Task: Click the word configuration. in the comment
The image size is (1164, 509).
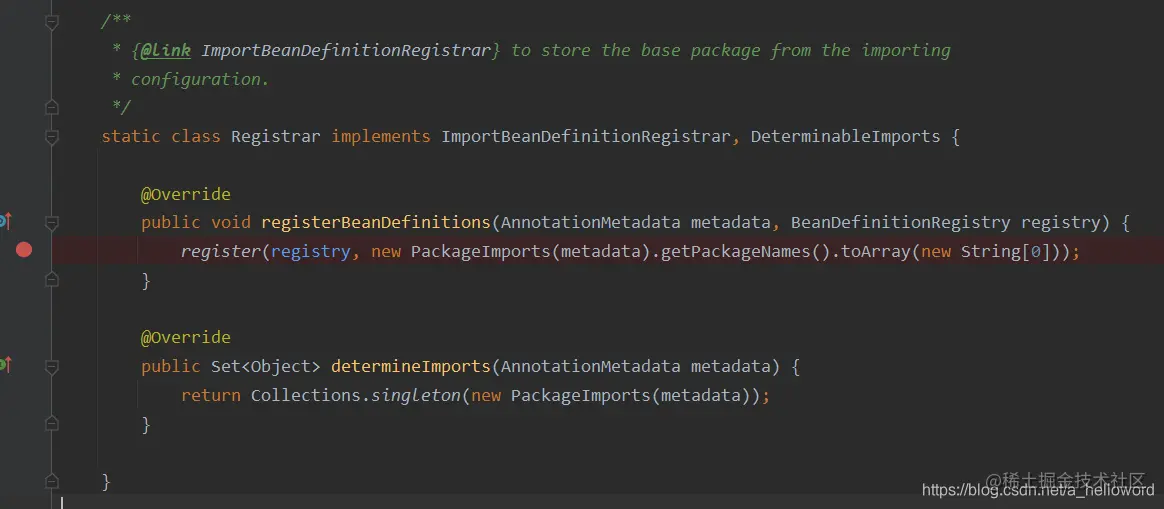Action: click(x=200, y=79)
